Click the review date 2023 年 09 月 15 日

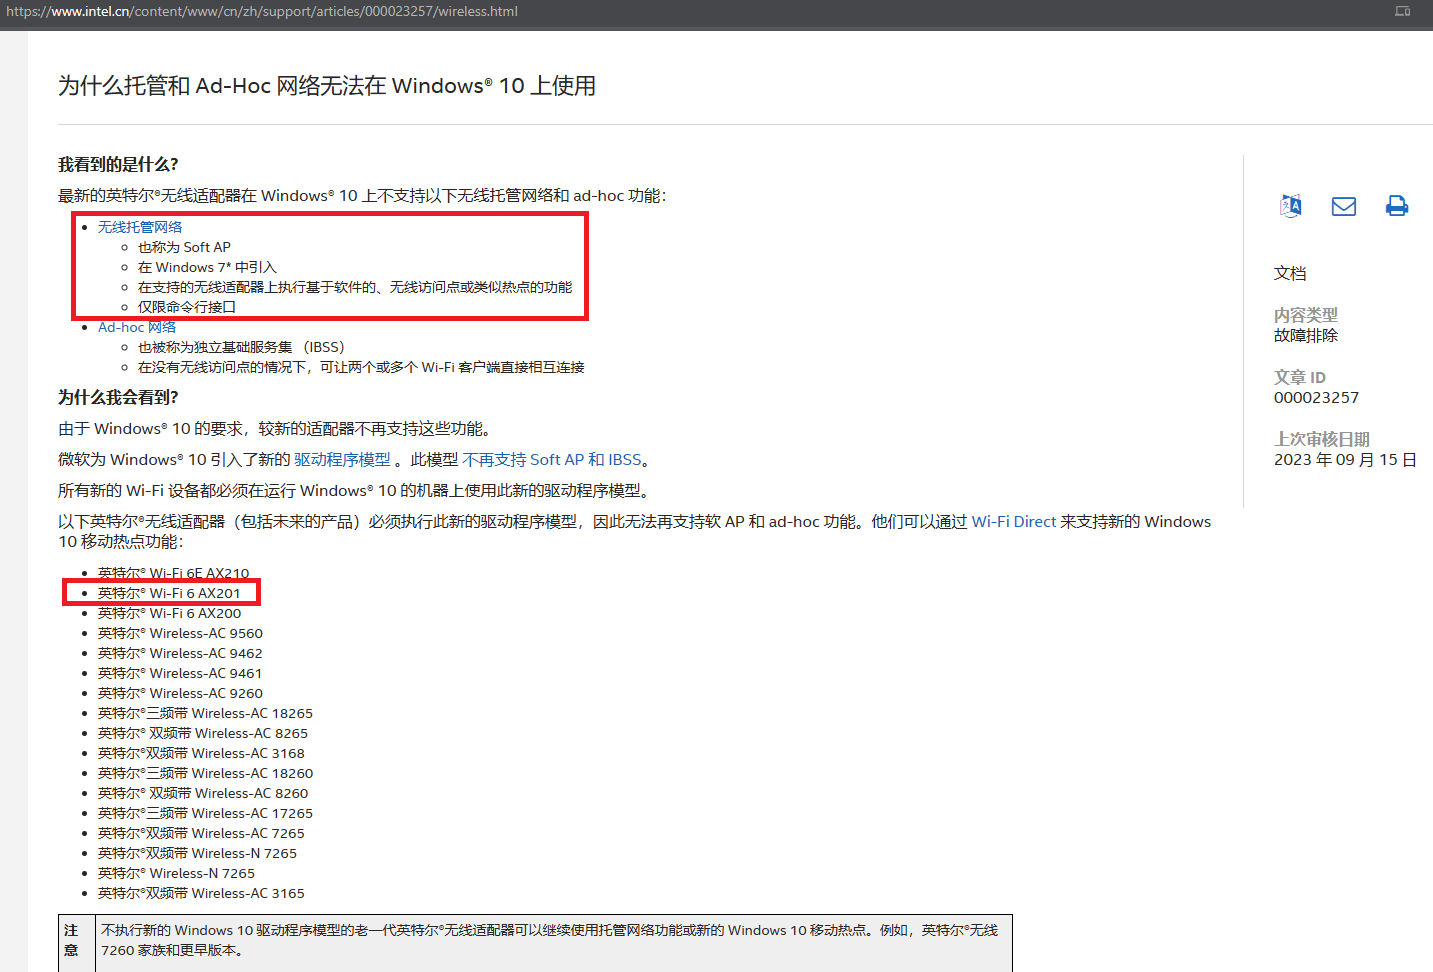(1345, 459)
